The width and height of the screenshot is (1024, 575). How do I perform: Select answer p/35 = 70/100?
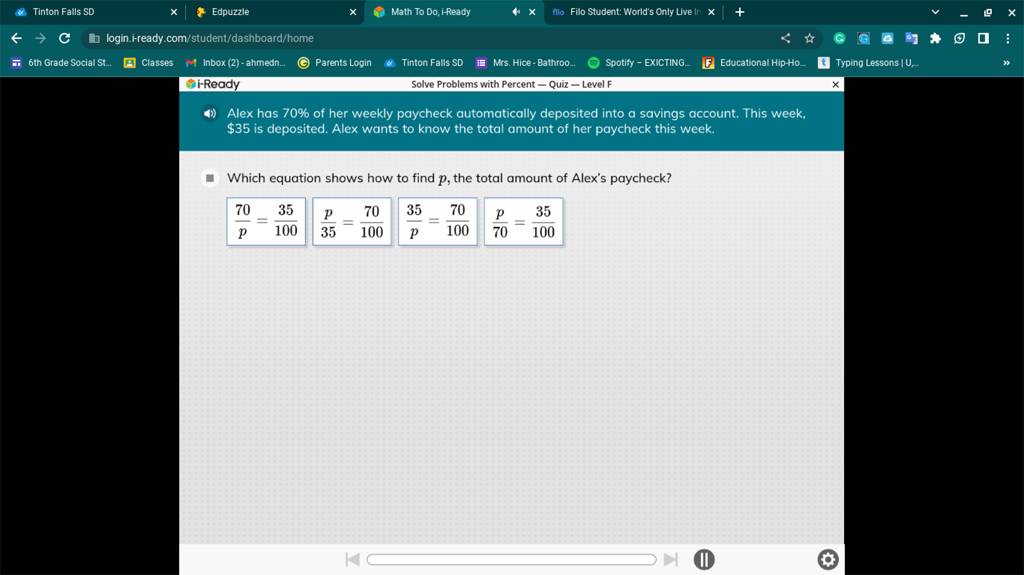(352, 222)
